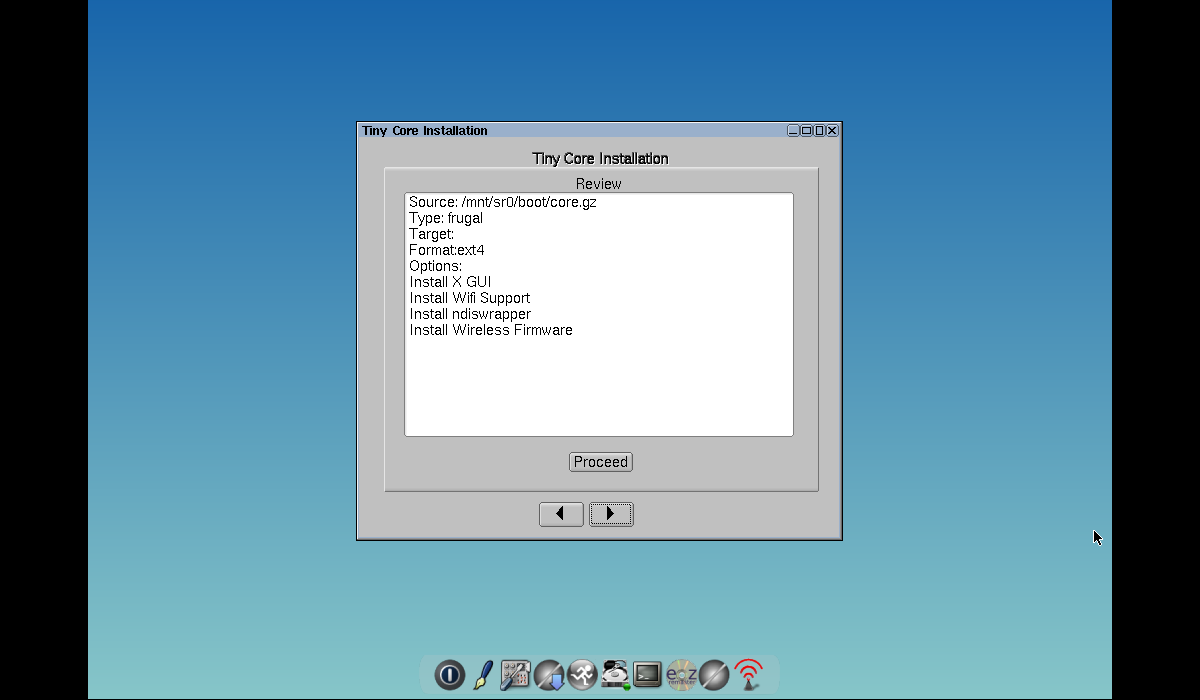
Task: Launch the Apps icon with blue down arrow
Action: point(549,675)
